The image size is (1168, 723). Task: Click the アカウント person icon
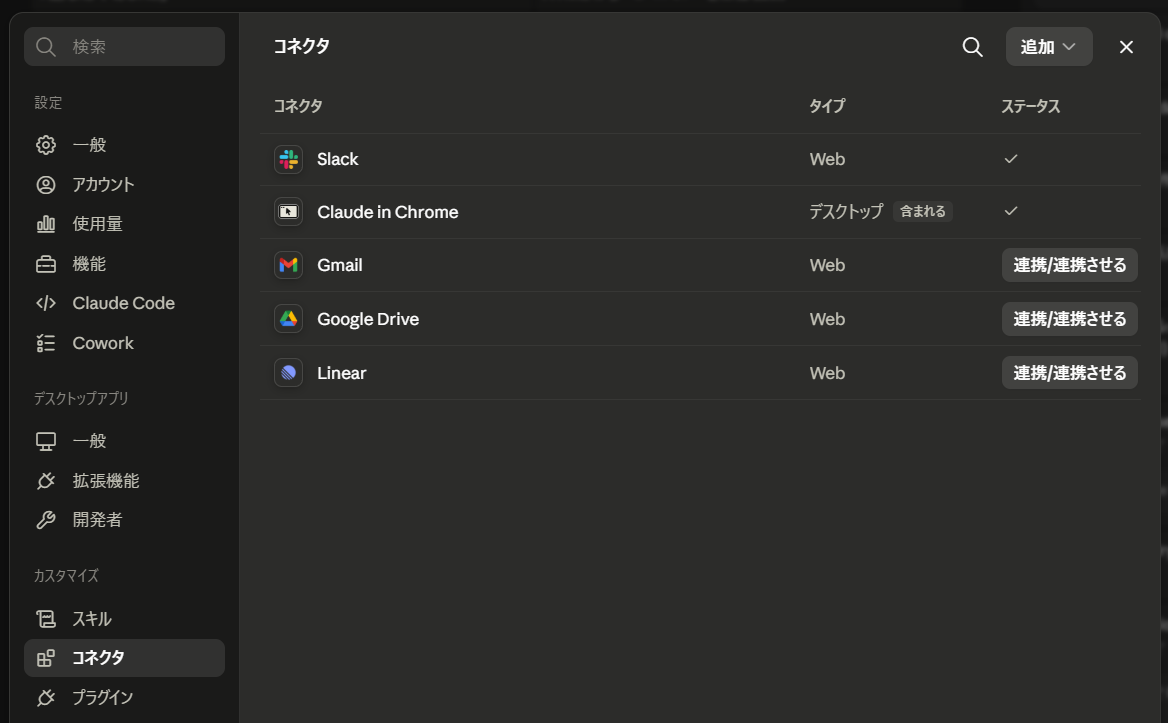[46, 185]
